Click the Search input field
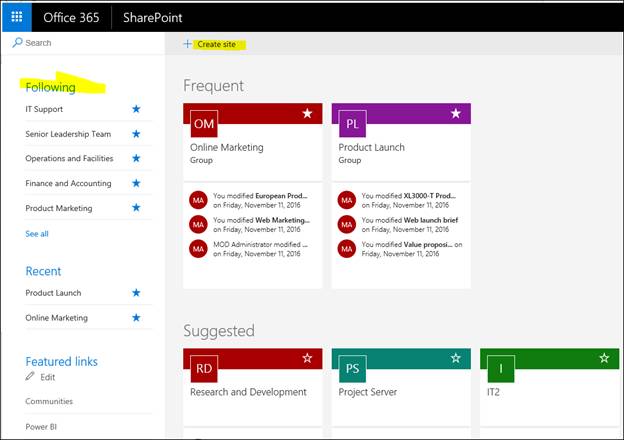This screenshot has height=440, width=624. 85,43
